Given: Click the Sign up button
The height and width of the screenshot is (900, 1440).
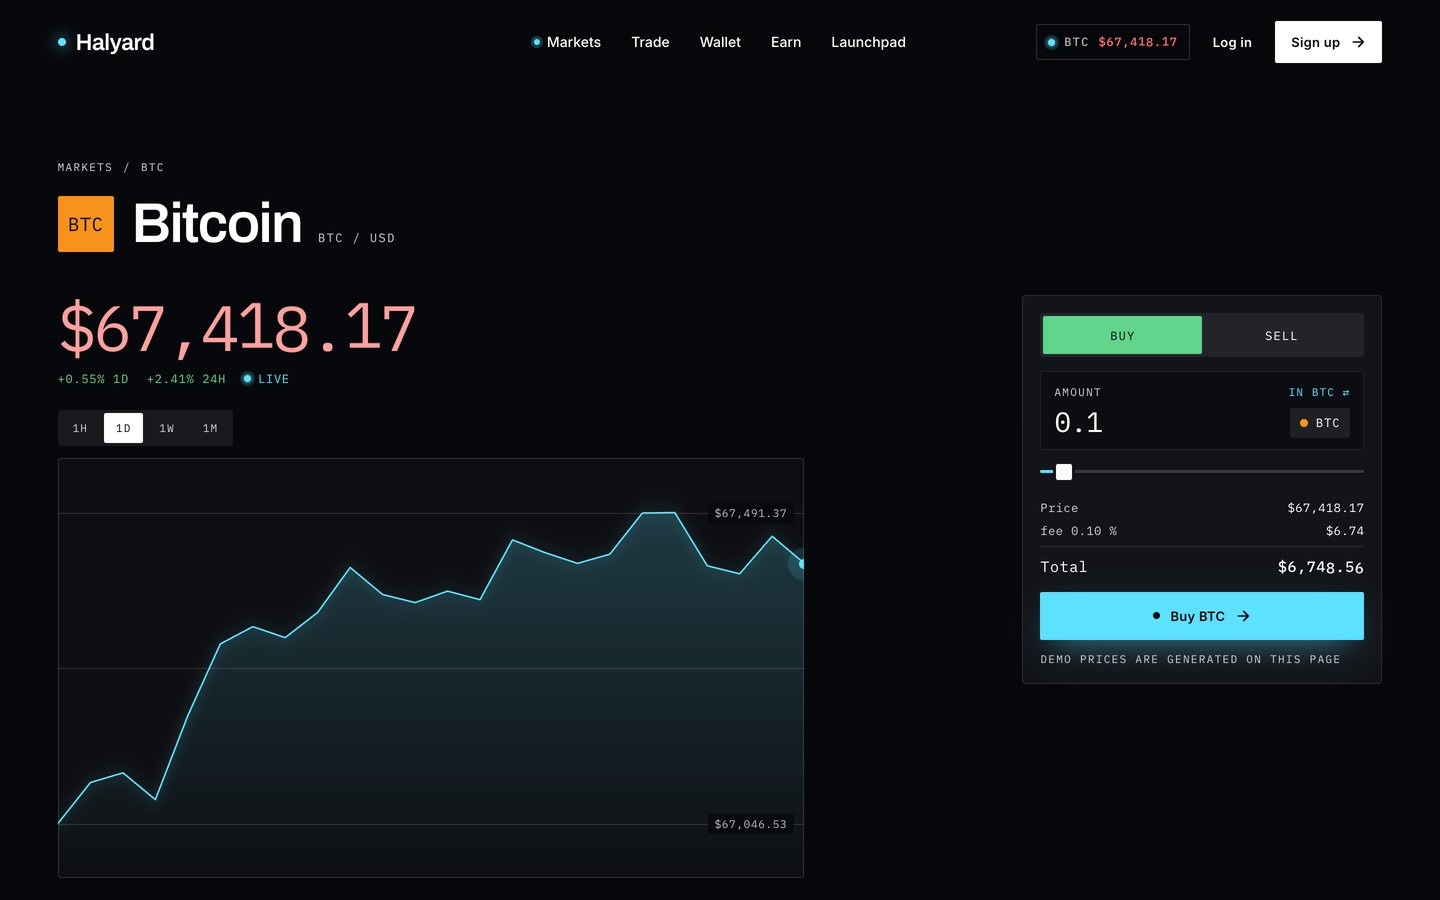Looking at the screenshot, I should (x=1328, y=42).
